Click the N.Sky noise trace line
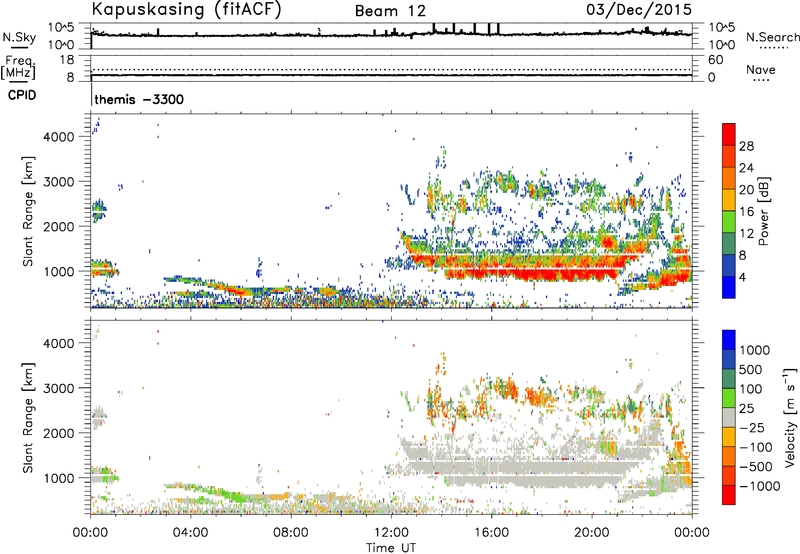 tap(391, 35)
